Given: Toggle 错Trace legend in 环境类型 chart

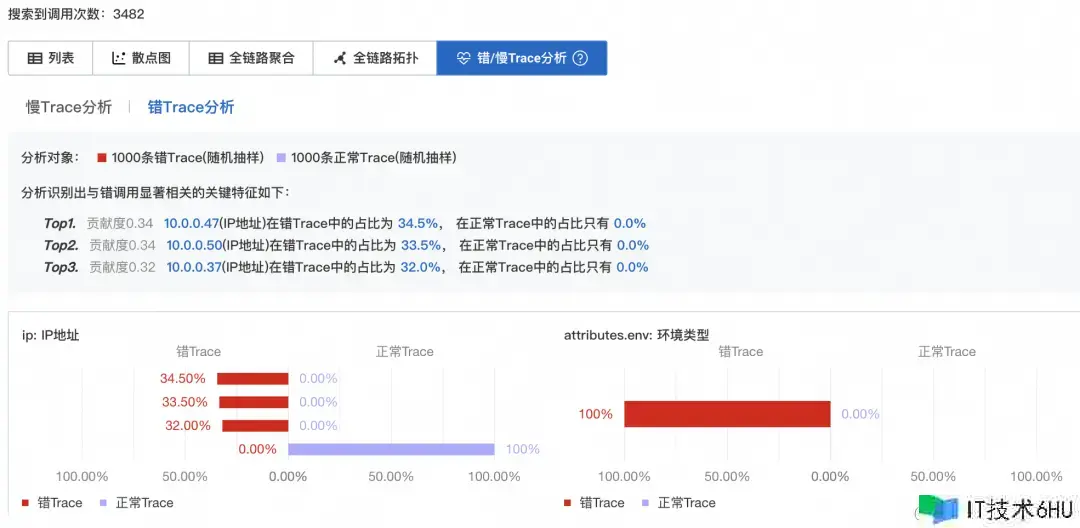Looking at the screenshot, I should point(594,503).
